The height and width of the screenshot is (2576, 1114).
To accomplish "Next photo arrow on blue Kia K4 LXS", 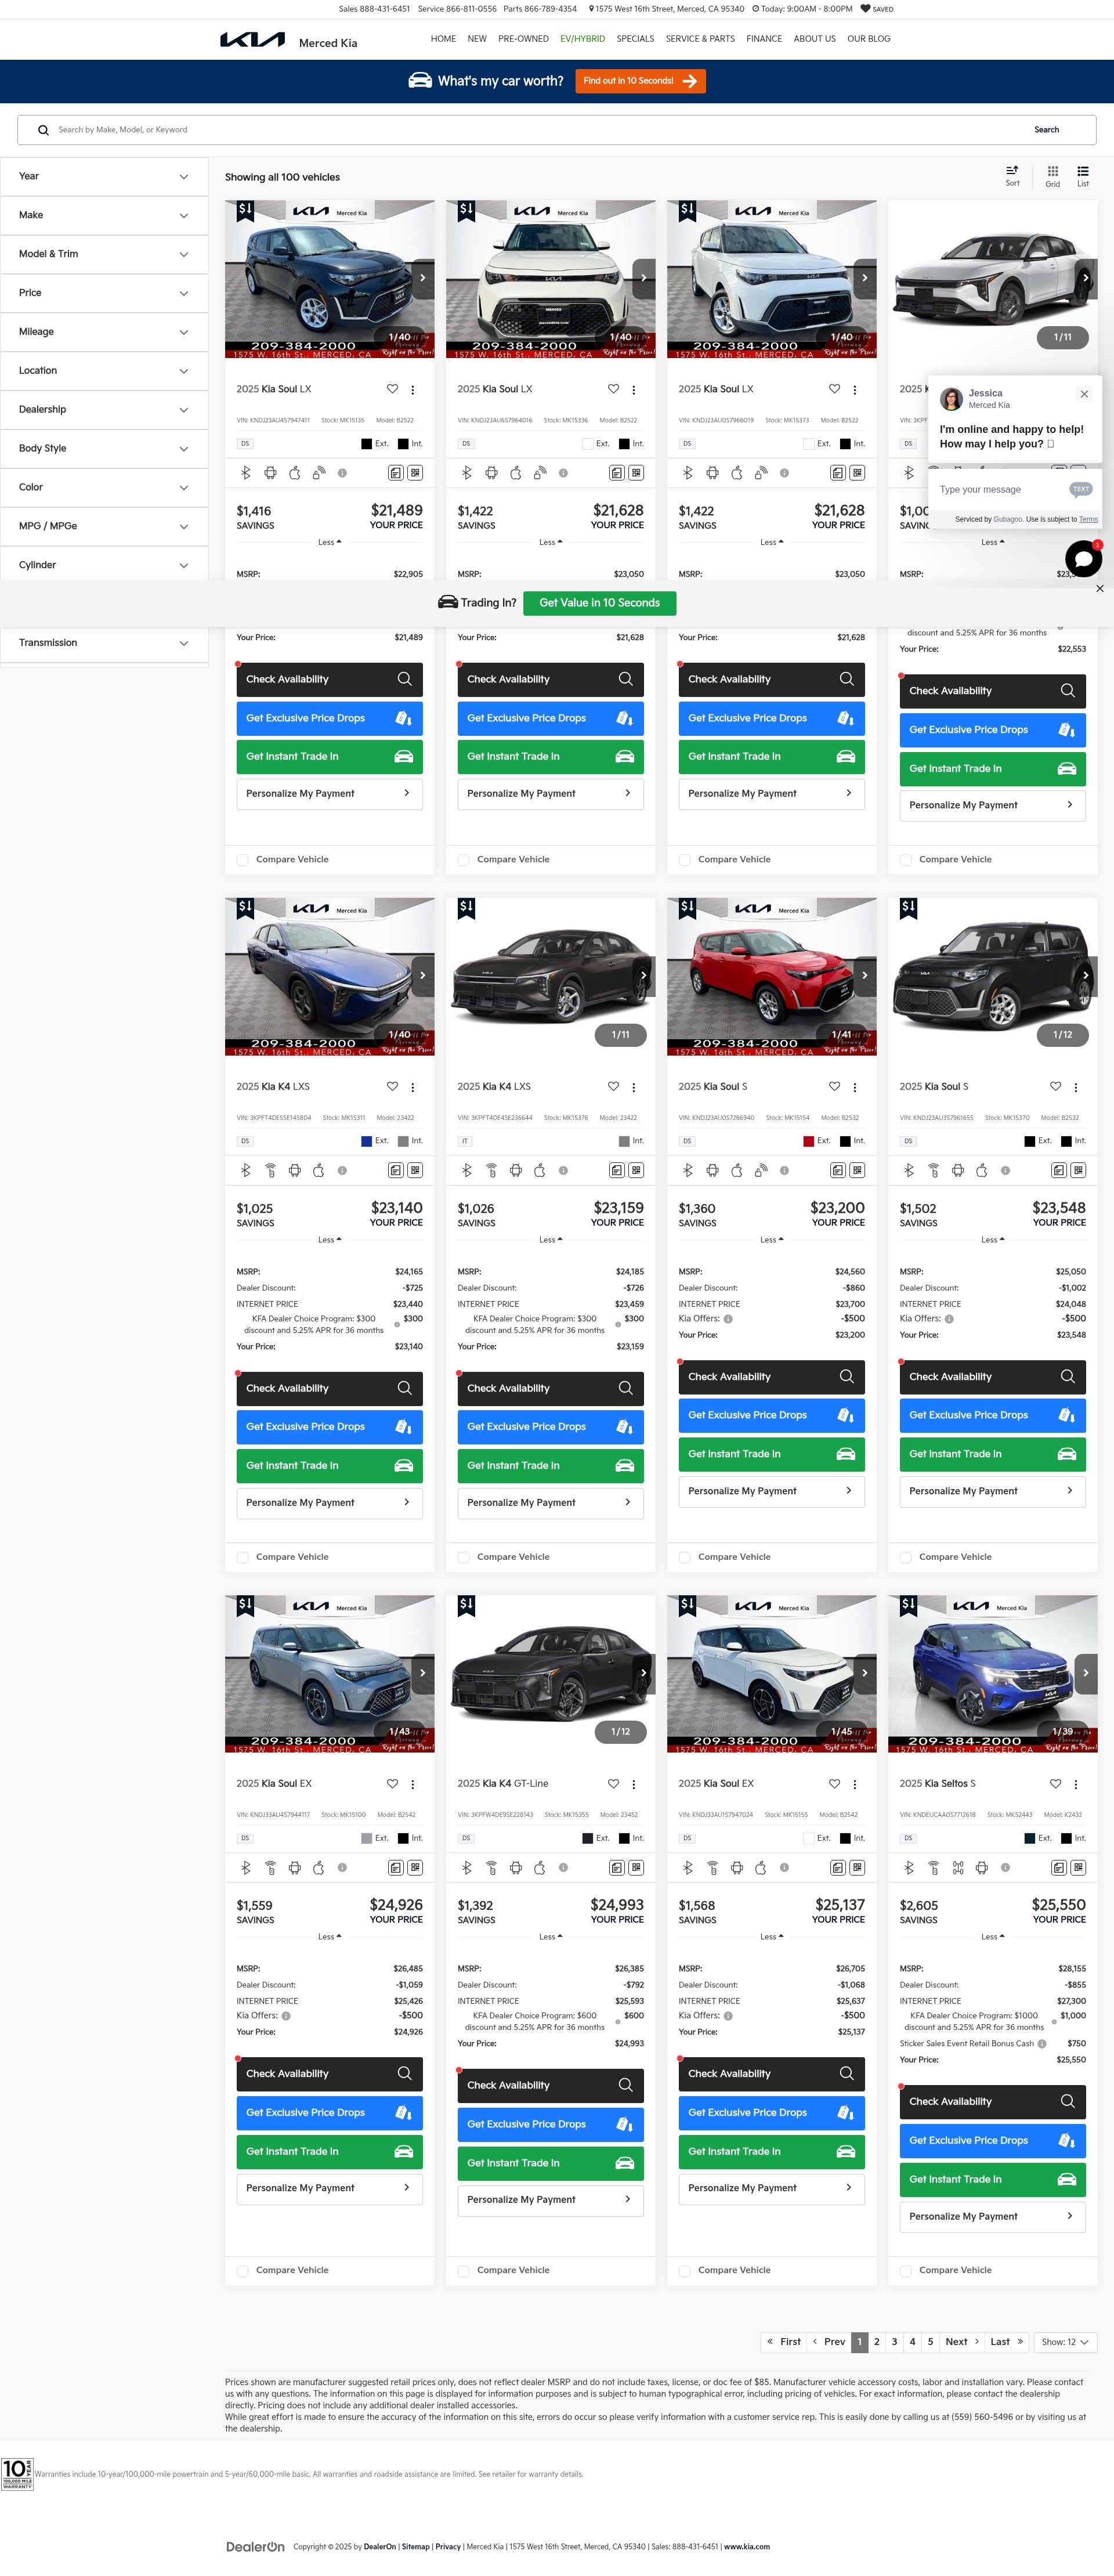I will [423, 976].
